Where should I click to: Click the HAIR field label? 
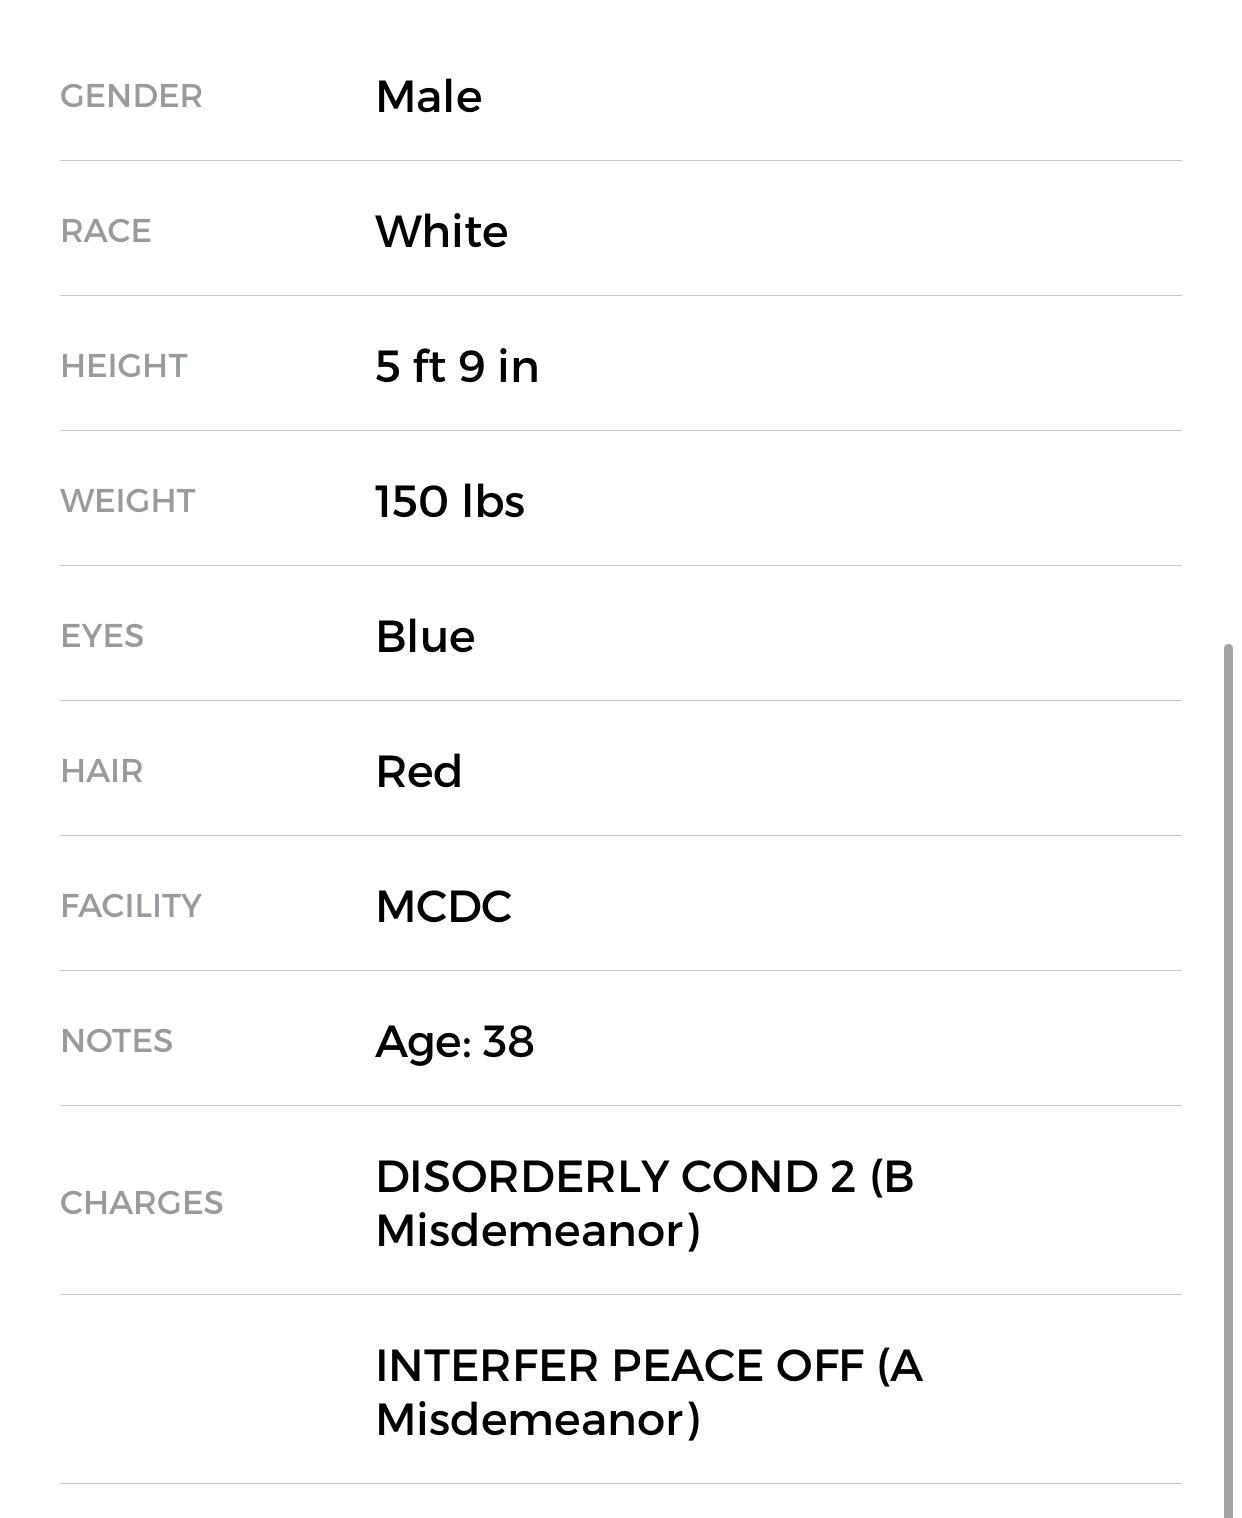coord(102,772)
